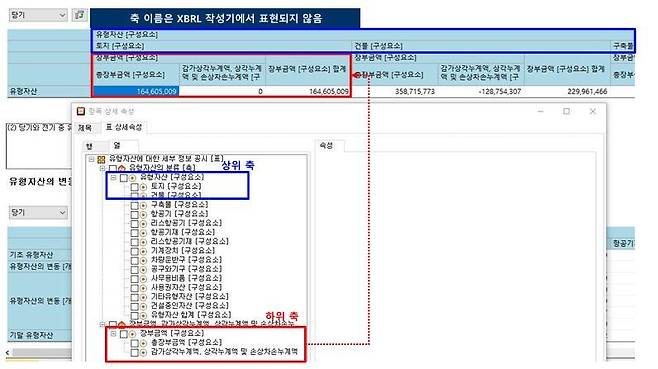The height and width of the screenshot is (369, 658).
Task: Select the 사무용비품 [구성요소] tree label
Action: (186, 278)
